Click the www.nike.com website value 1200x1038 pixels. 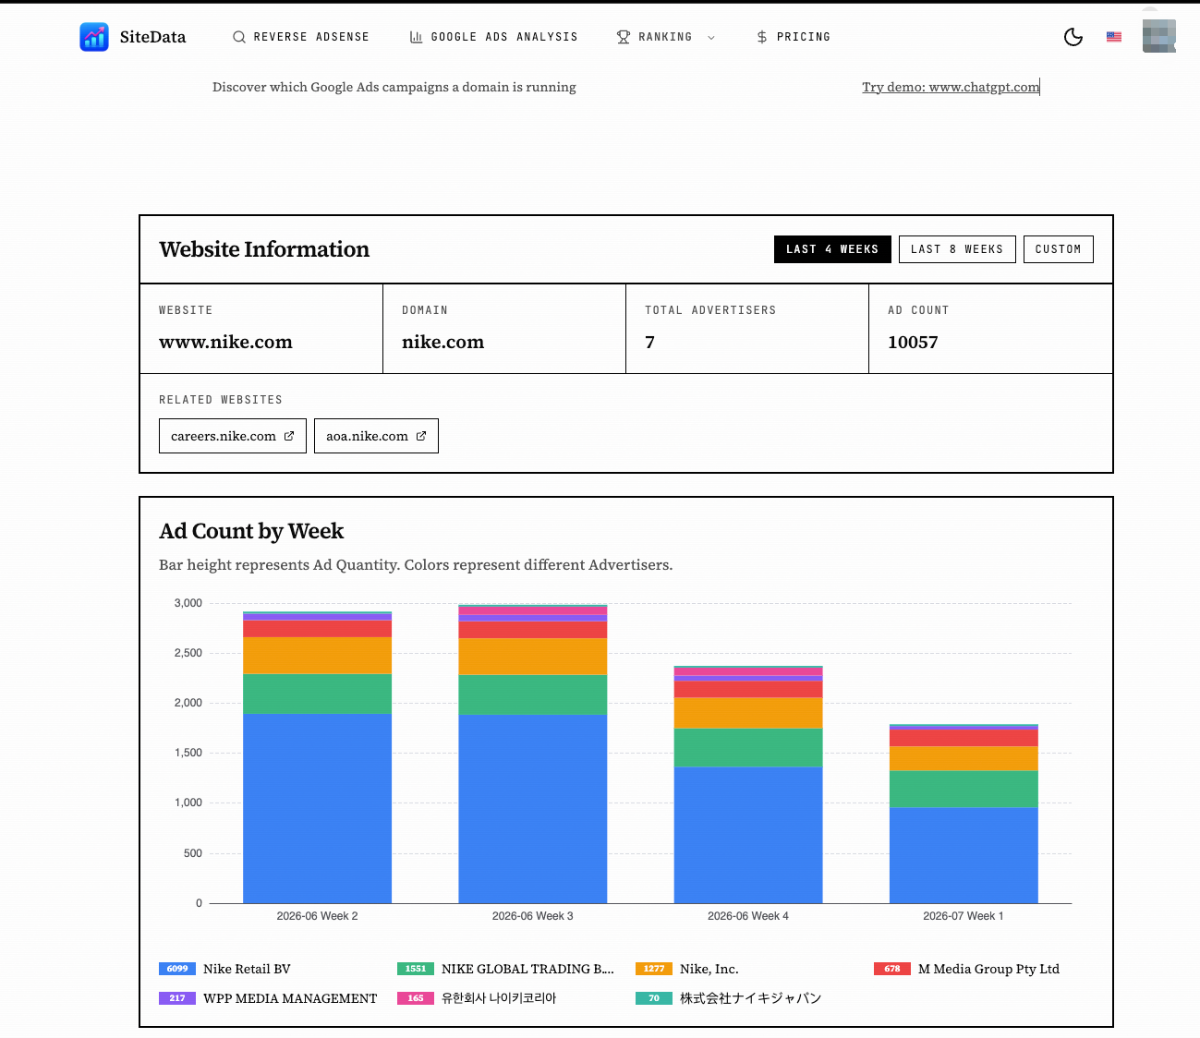tap(226, 342)
